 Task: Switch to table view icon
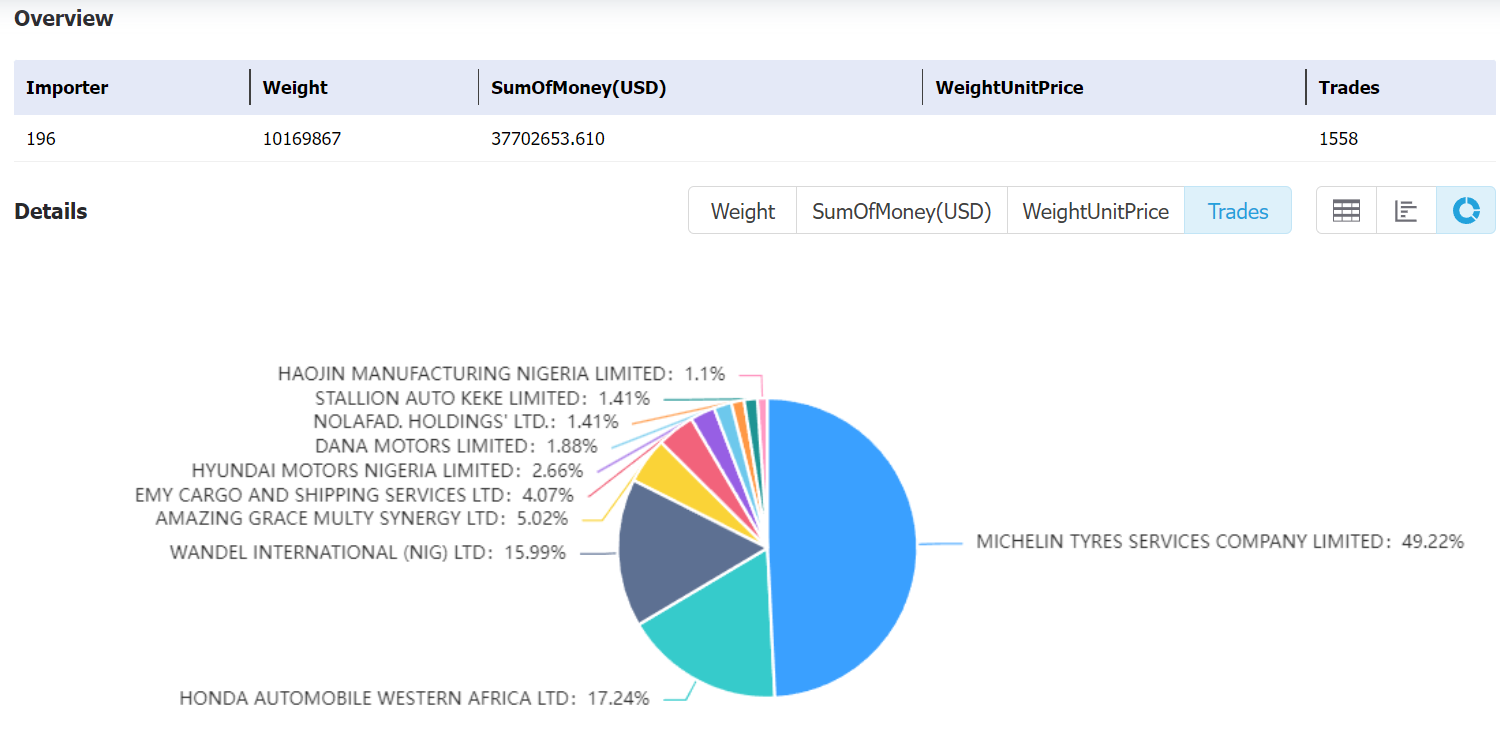tap(1346, 211)
